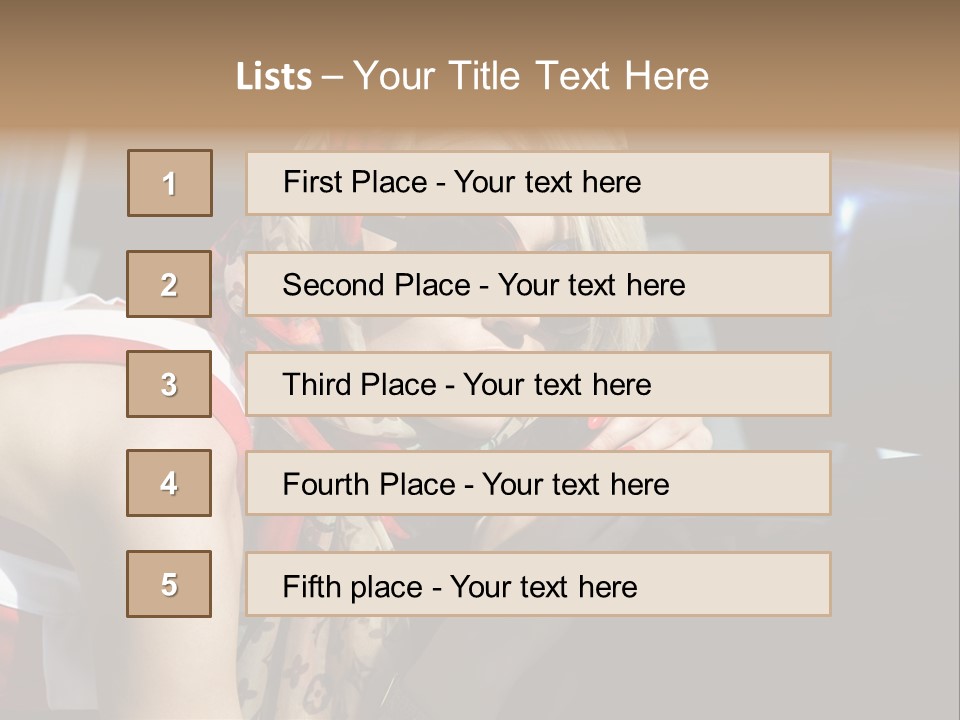
Task: Click the words "Third Place"
Action: (x=359, y=385)
